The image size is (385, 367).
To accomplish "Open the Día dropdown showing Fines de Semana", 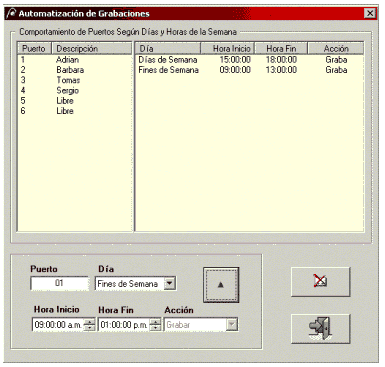I will pyautogui.click(x=170, y=284).
